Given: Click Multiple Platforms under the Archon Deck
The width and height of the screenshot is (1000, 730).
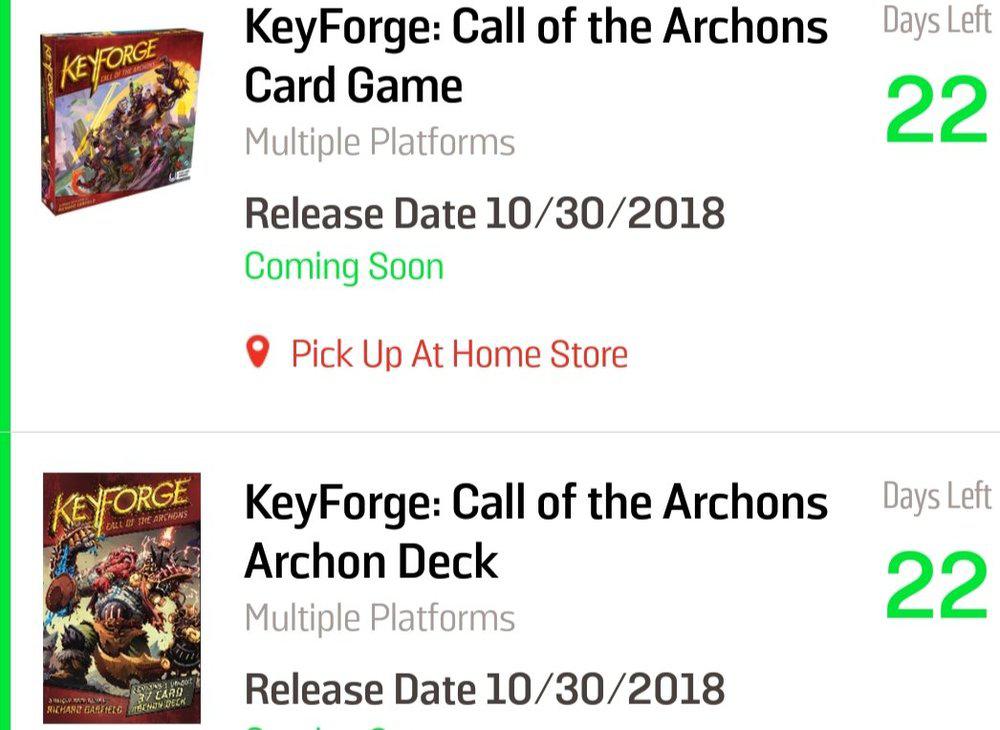Looking at the screenshot, I should (x=379, y=619).
